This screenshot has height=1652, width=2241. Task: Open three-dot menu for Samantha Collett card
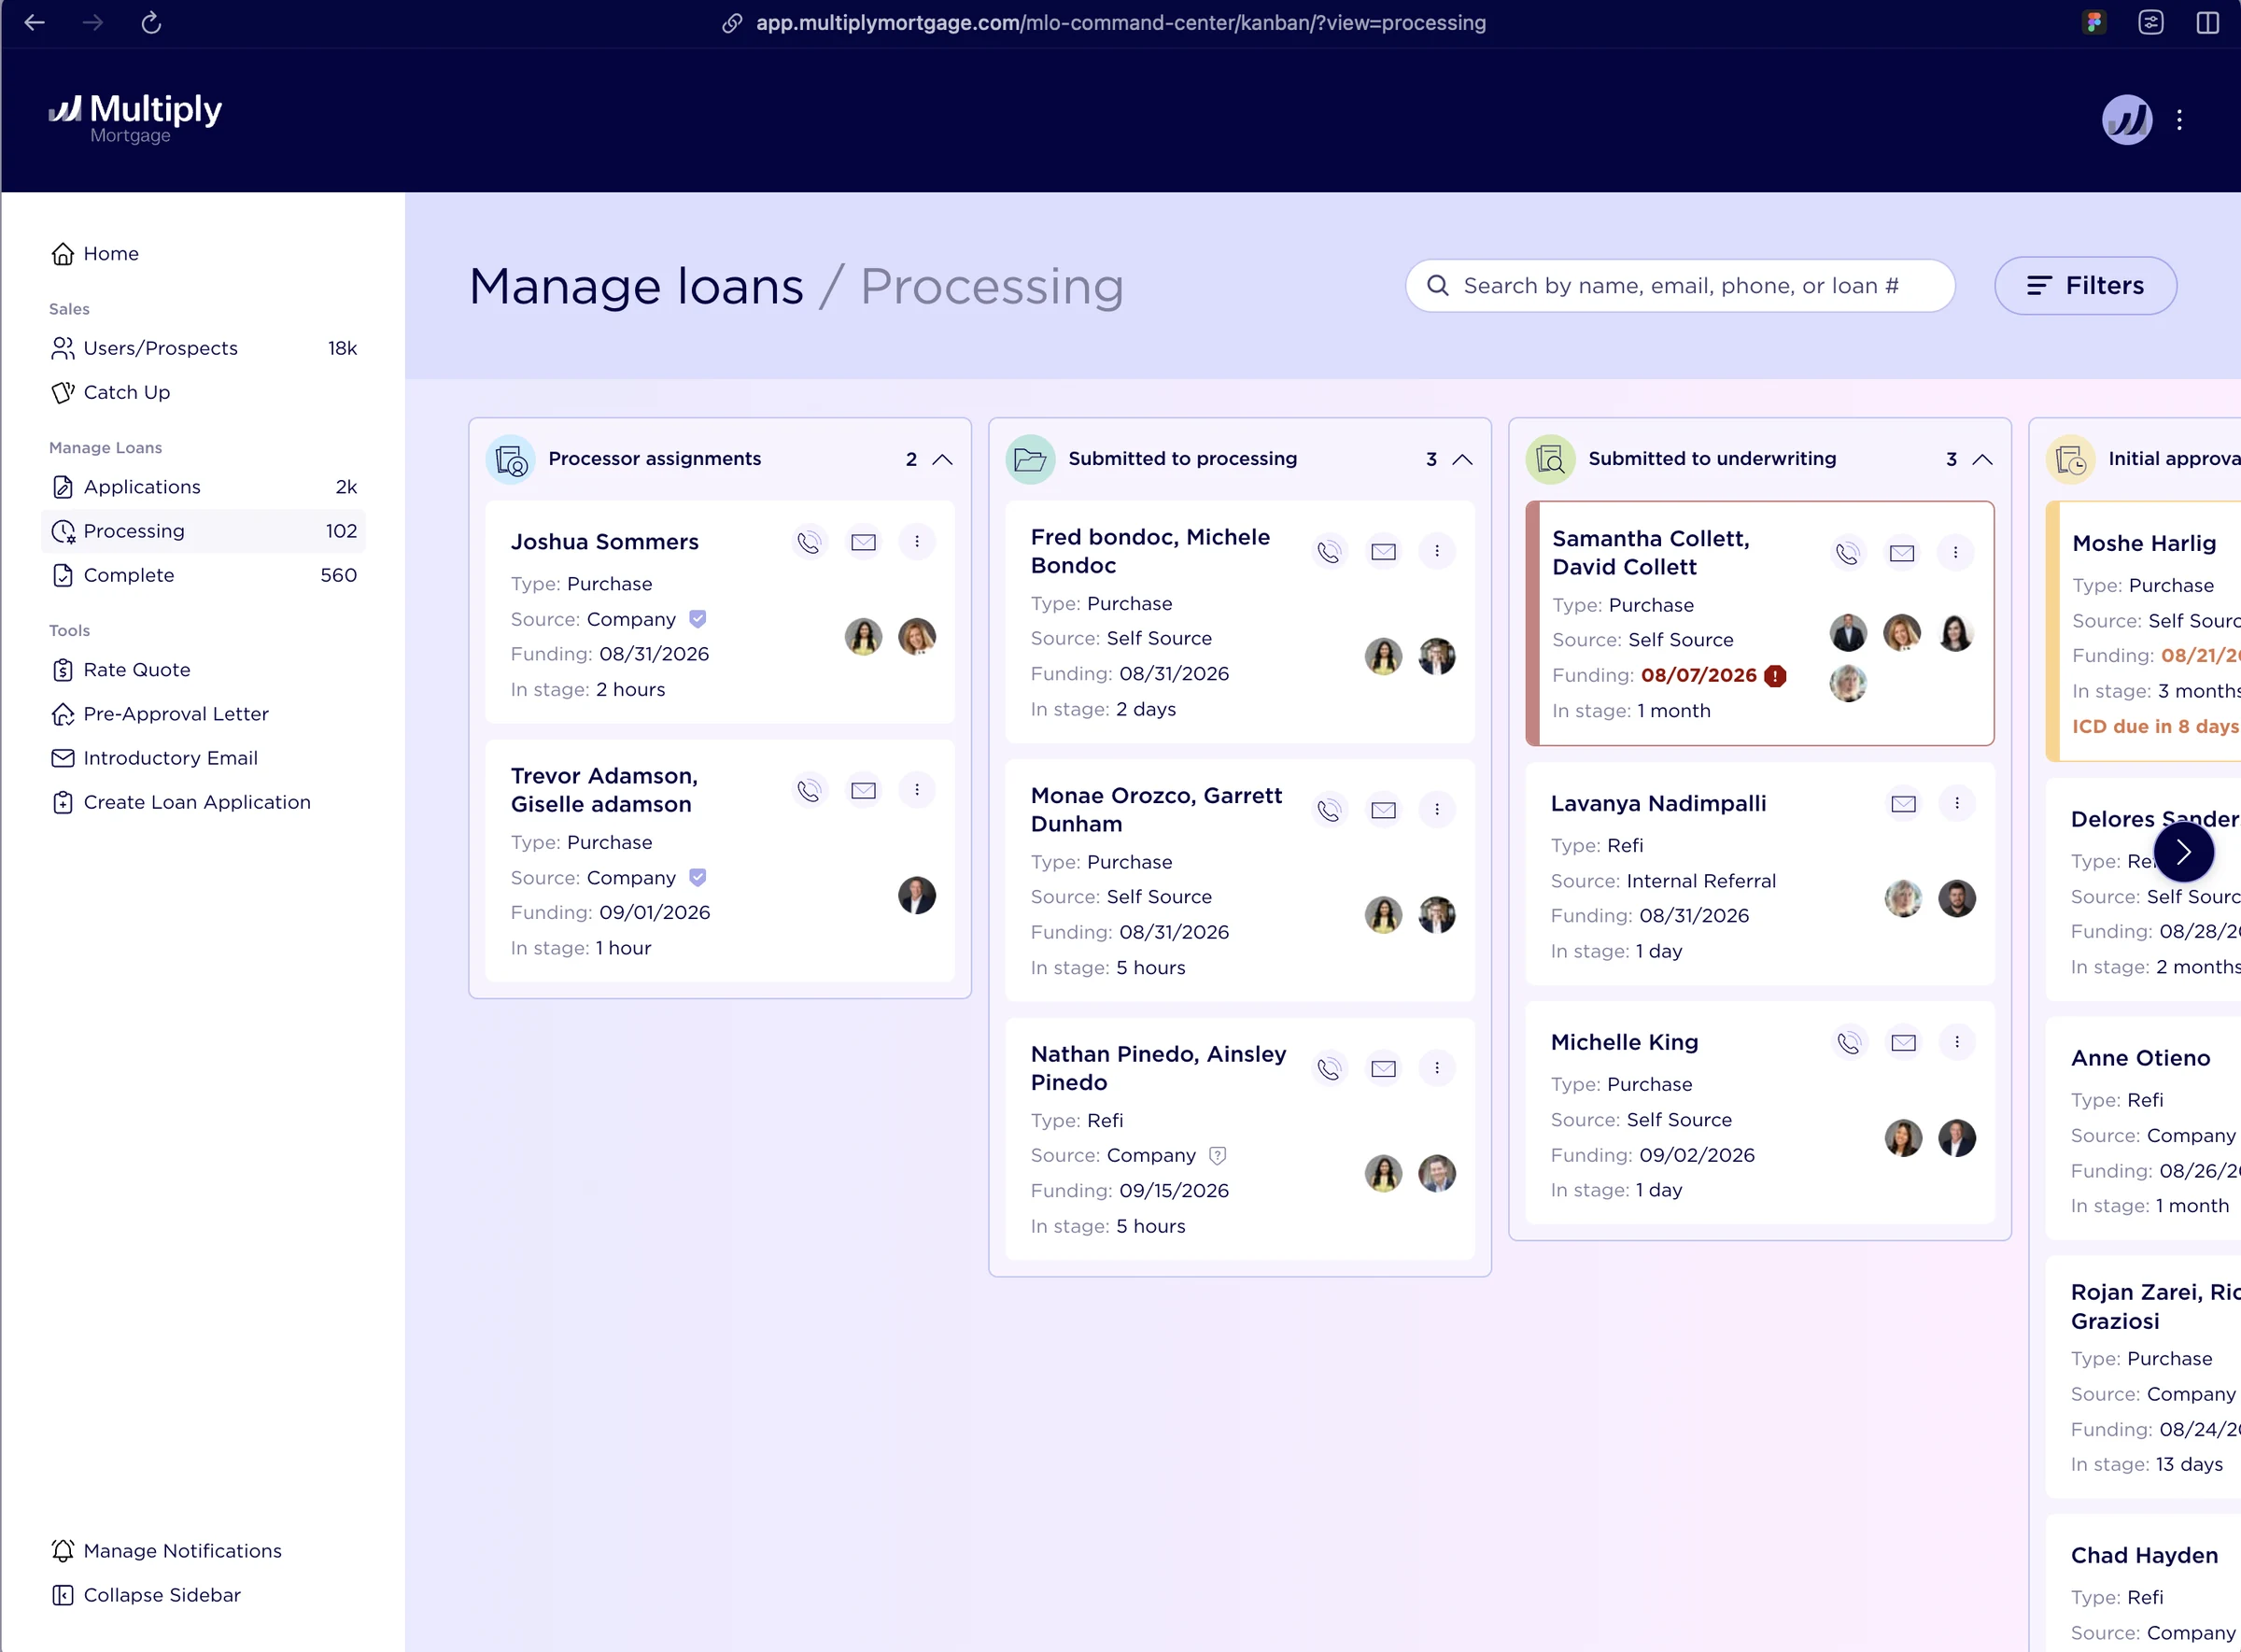pyautogui.click(x=1955, y=553)
